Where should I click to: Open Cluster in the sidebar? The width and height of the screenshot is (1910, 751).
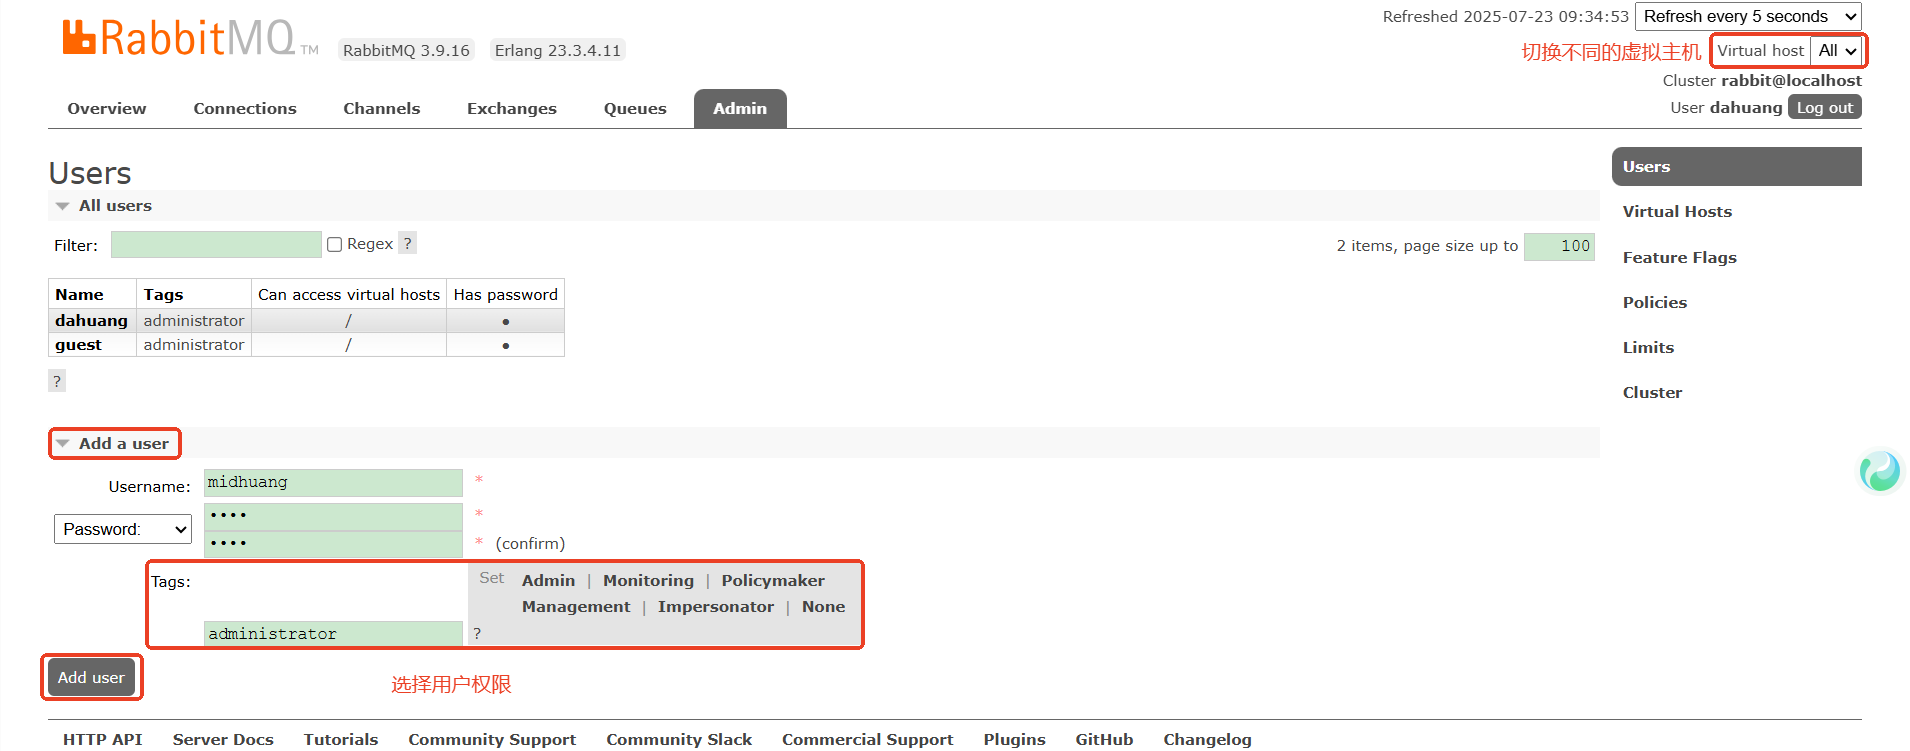pos(1652,392)
